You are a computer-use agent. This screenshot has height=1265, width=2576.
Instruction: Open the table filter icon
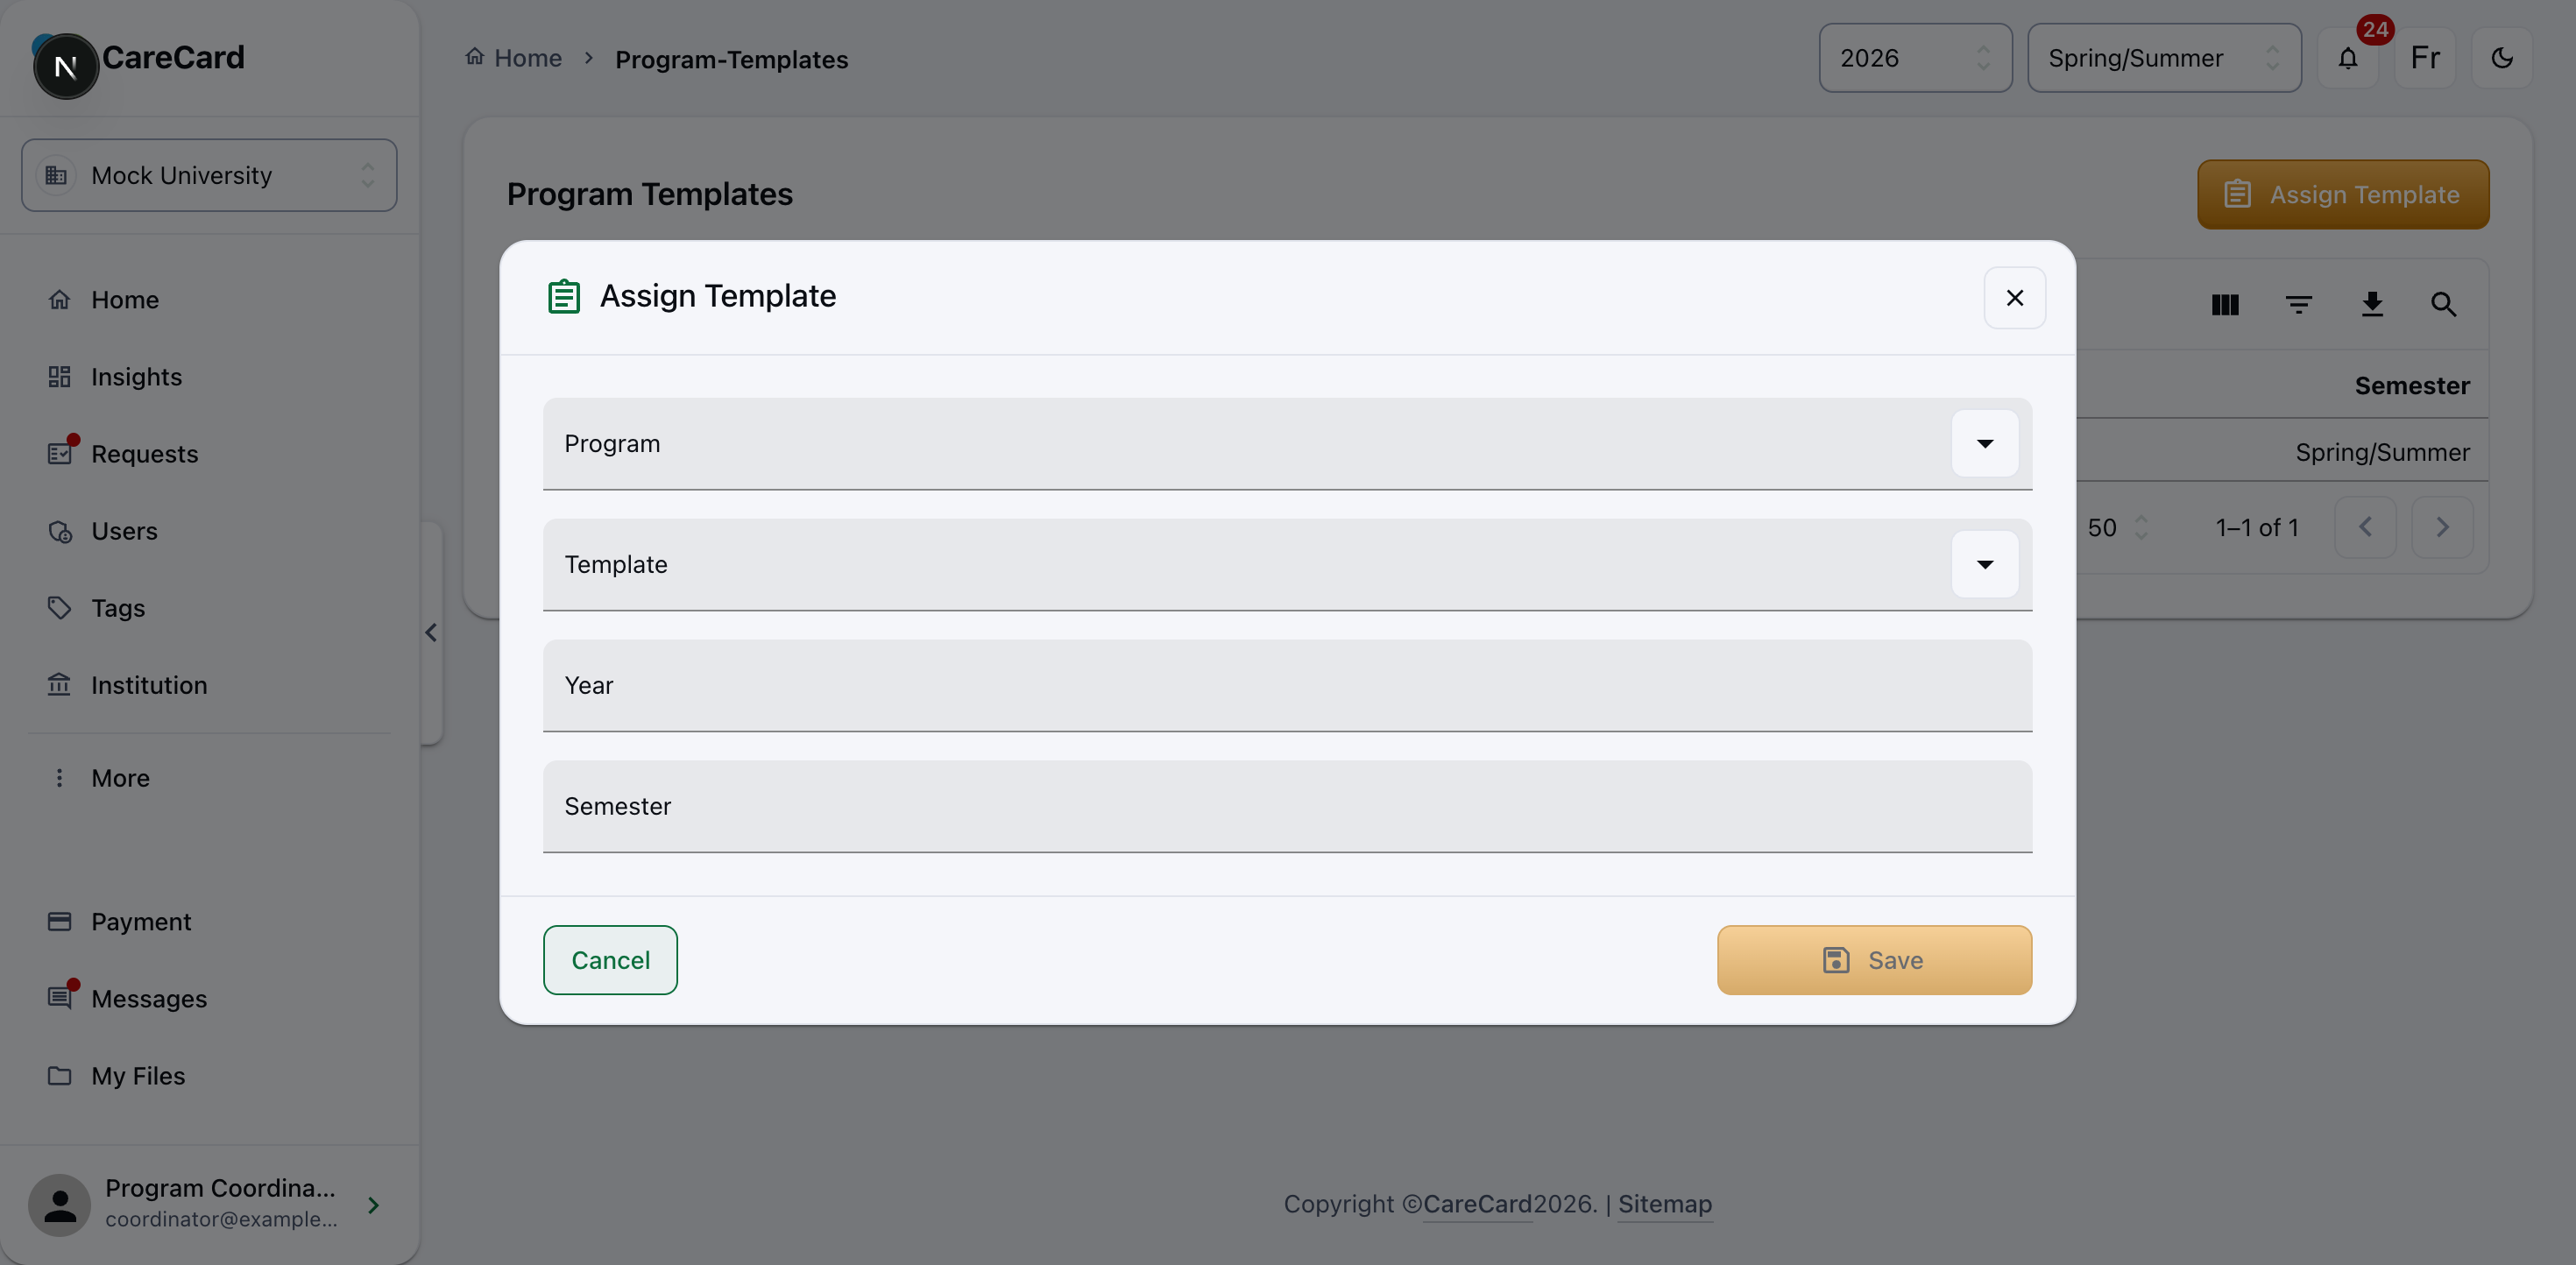[2298, 304]
